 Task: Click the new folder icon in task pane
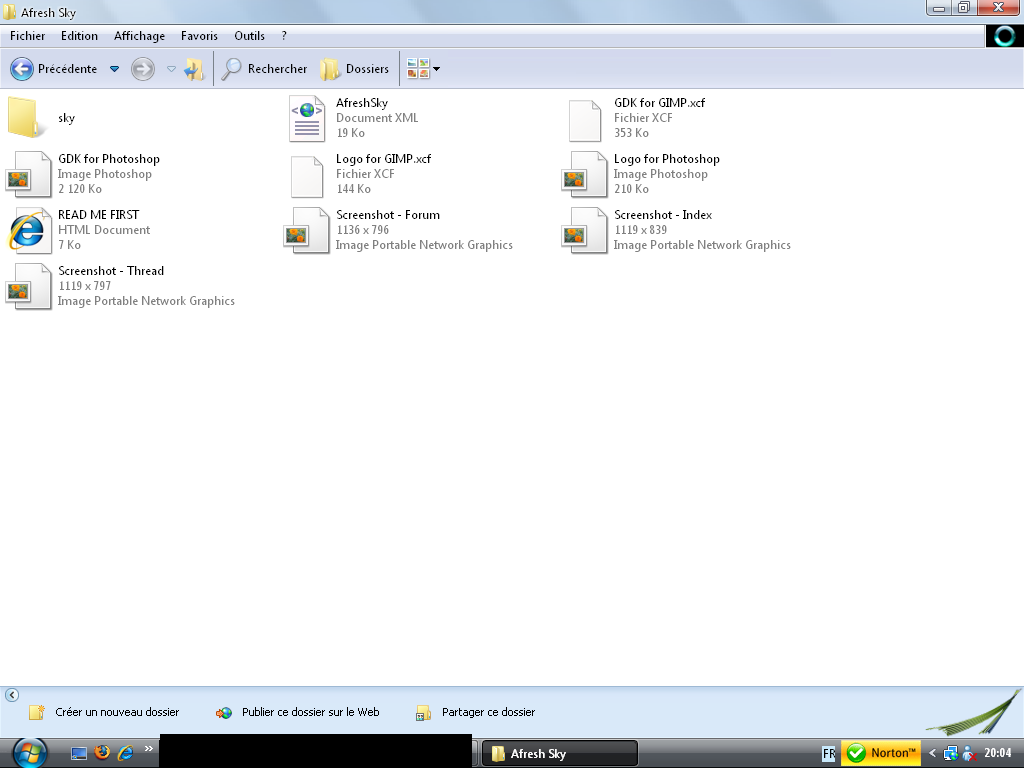[x=37, y=712]
